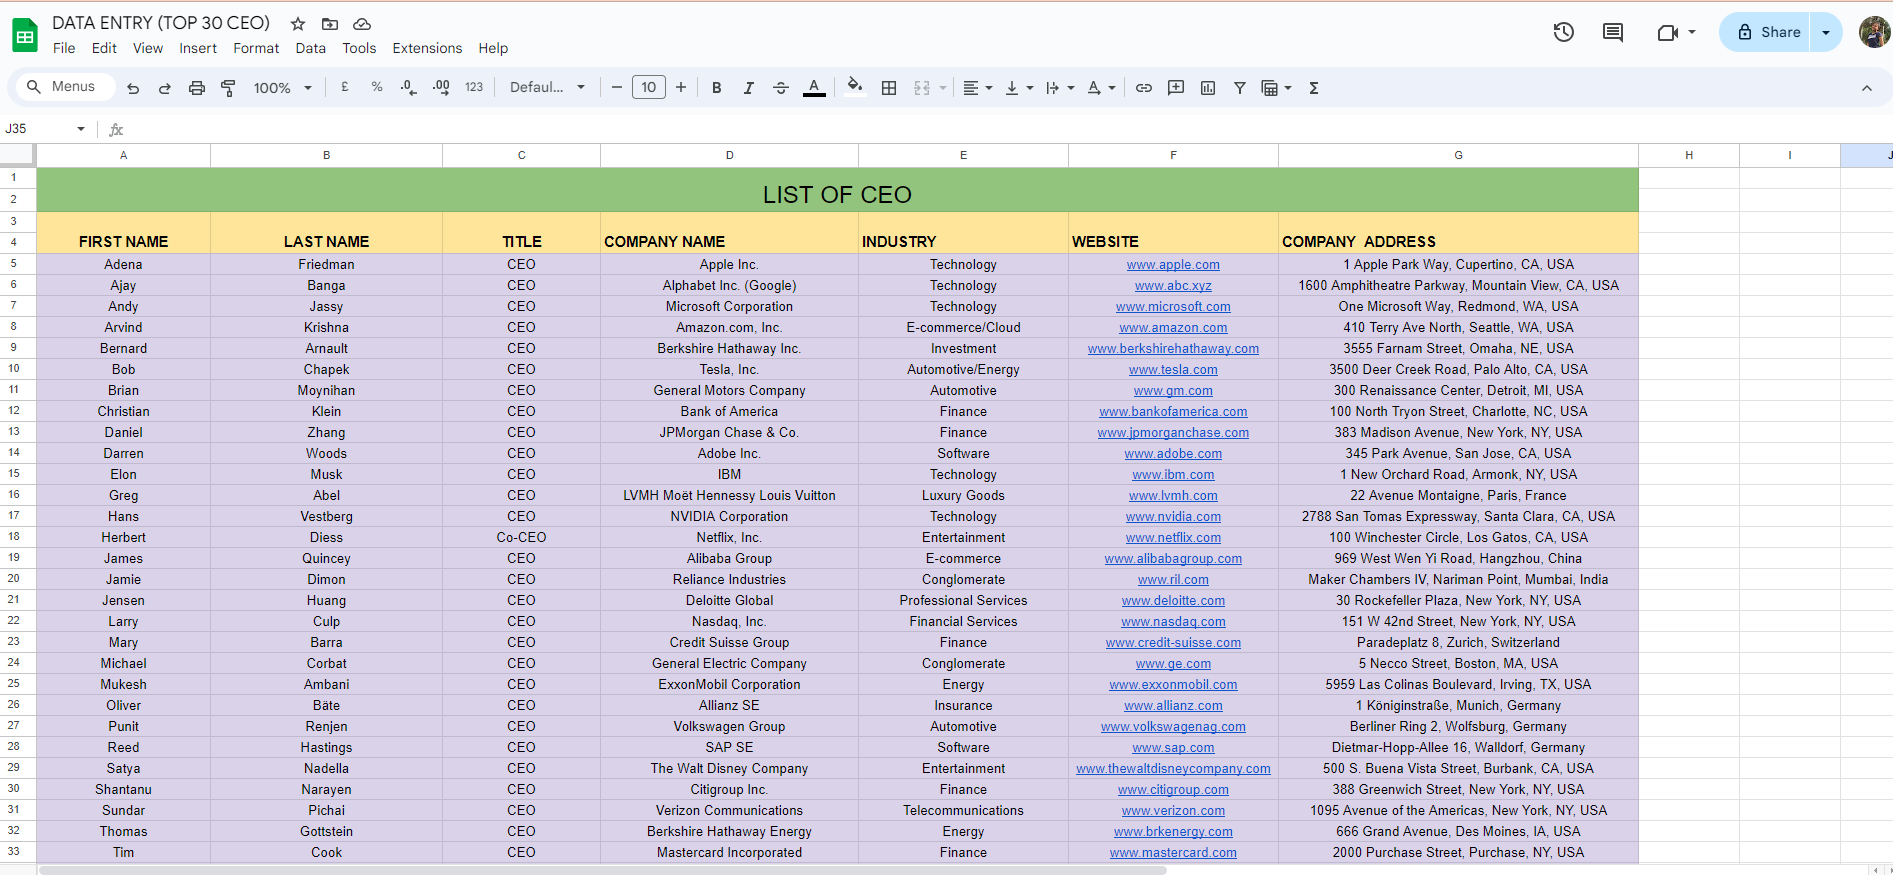
Task: Click the Merge cells icon
Action: (922, 88)
